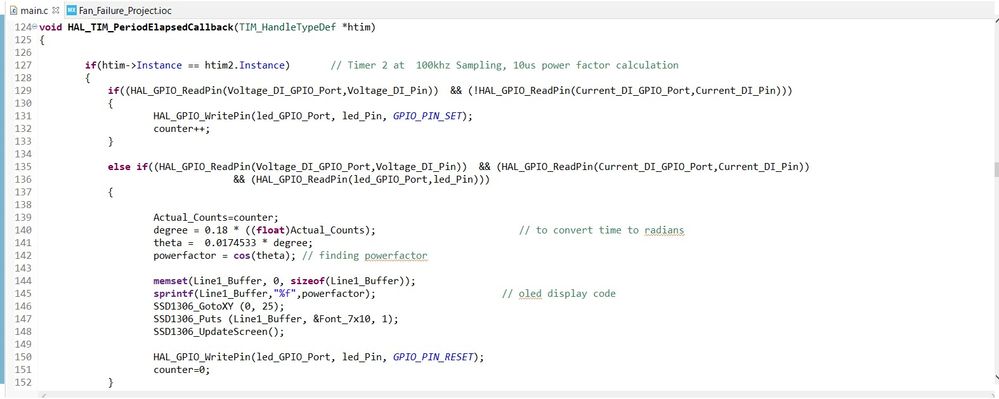The image size is (999, 399).
Task: Click the counter++; statement
Action: pyautogui.click(x=182, y=129)
